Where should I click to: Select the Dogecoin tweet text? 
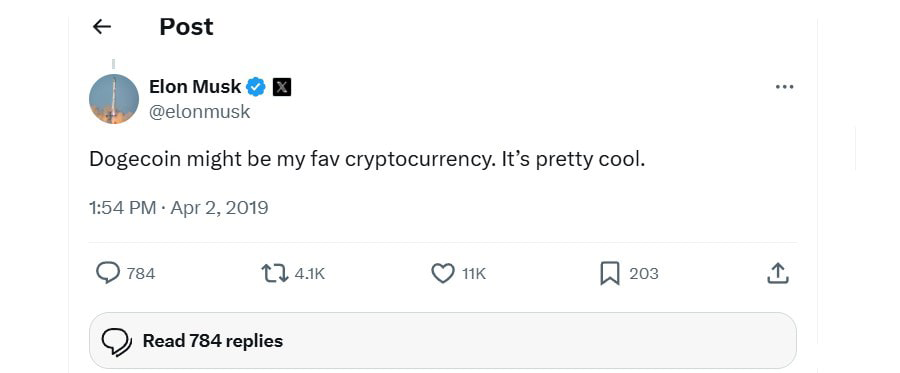click(367, 160)
